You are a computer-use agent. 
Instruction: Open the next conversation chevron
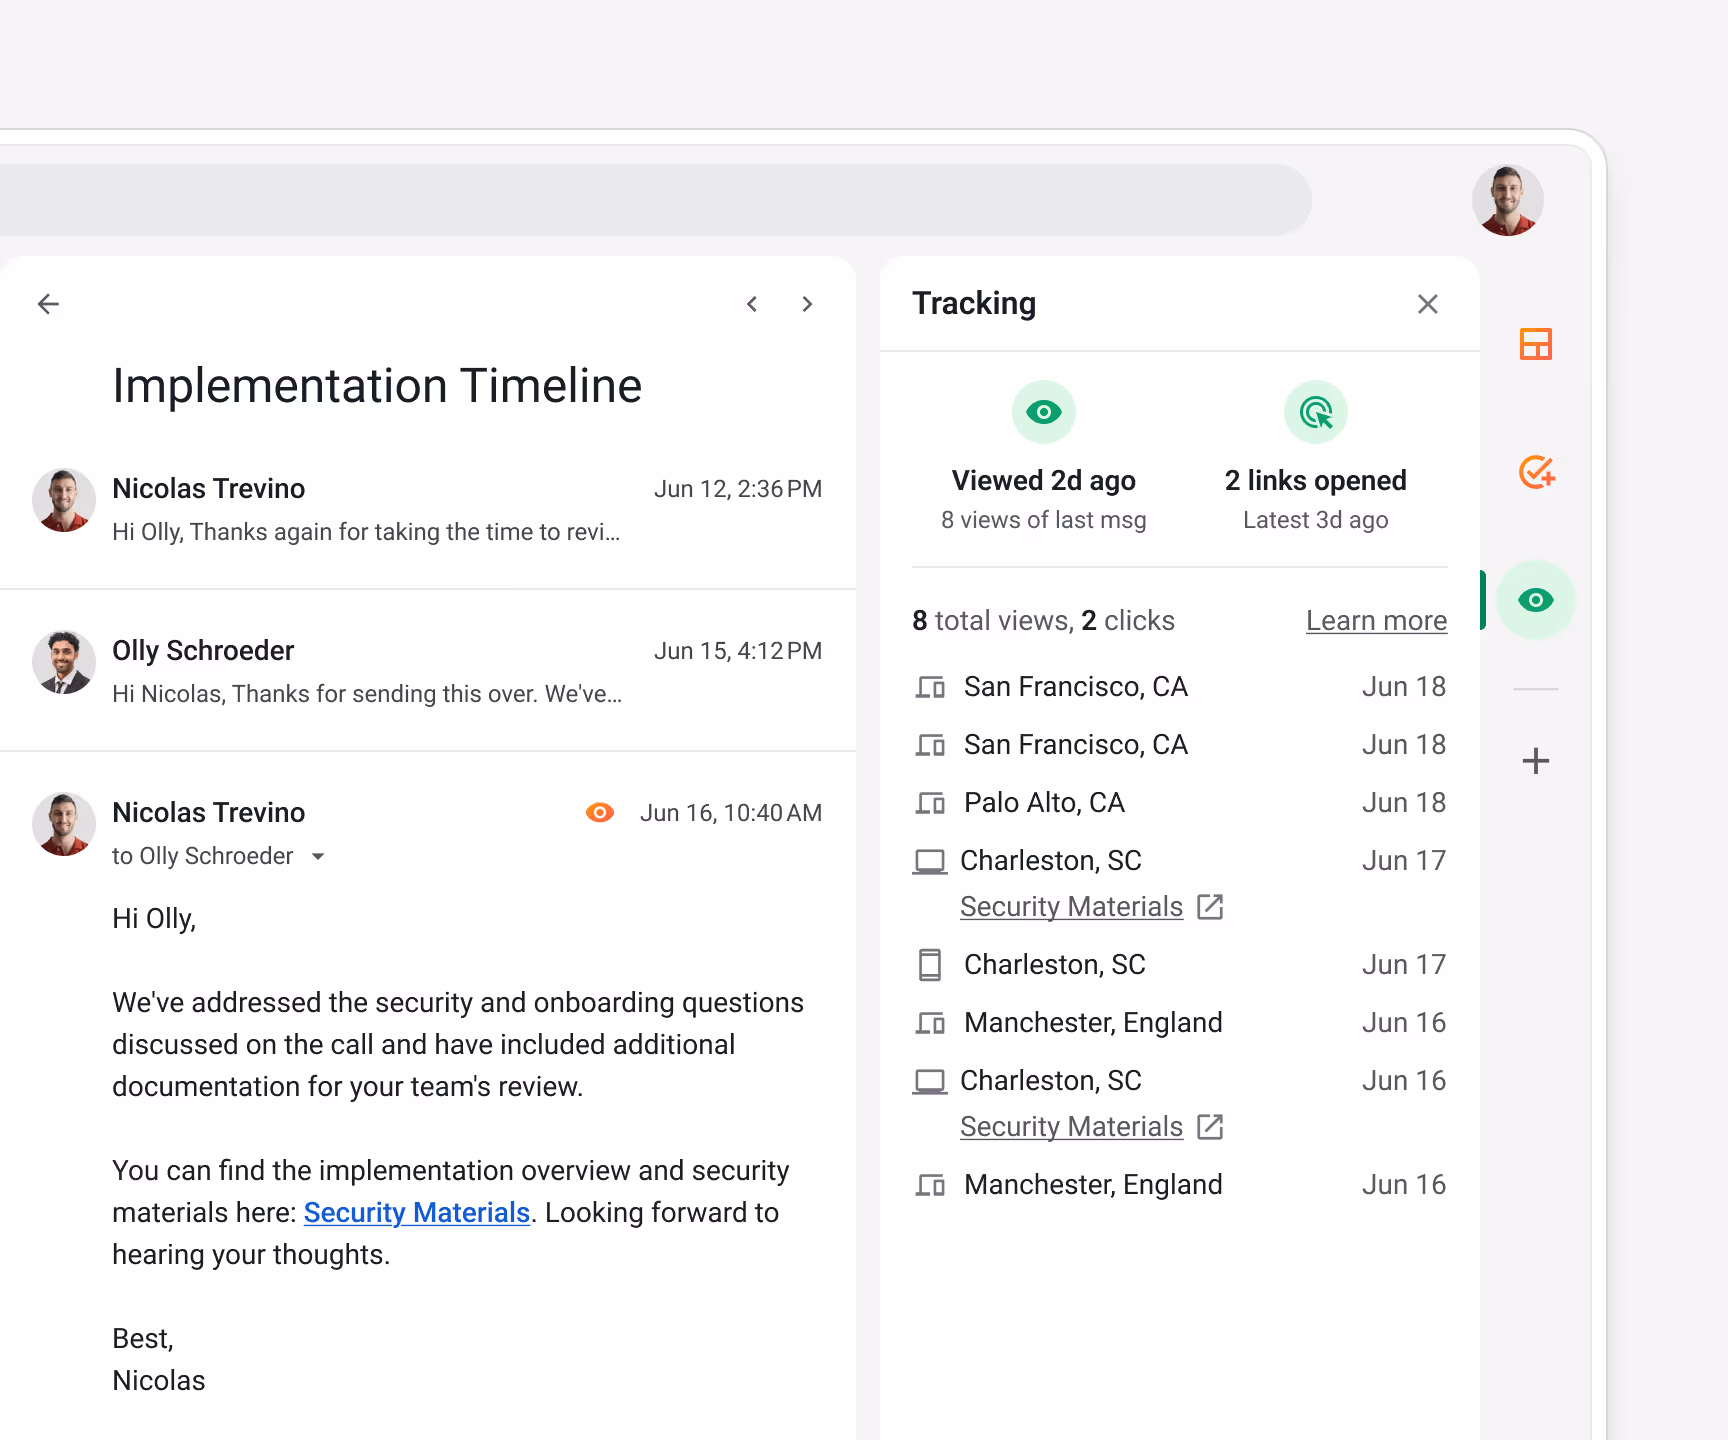click(807, 304)
